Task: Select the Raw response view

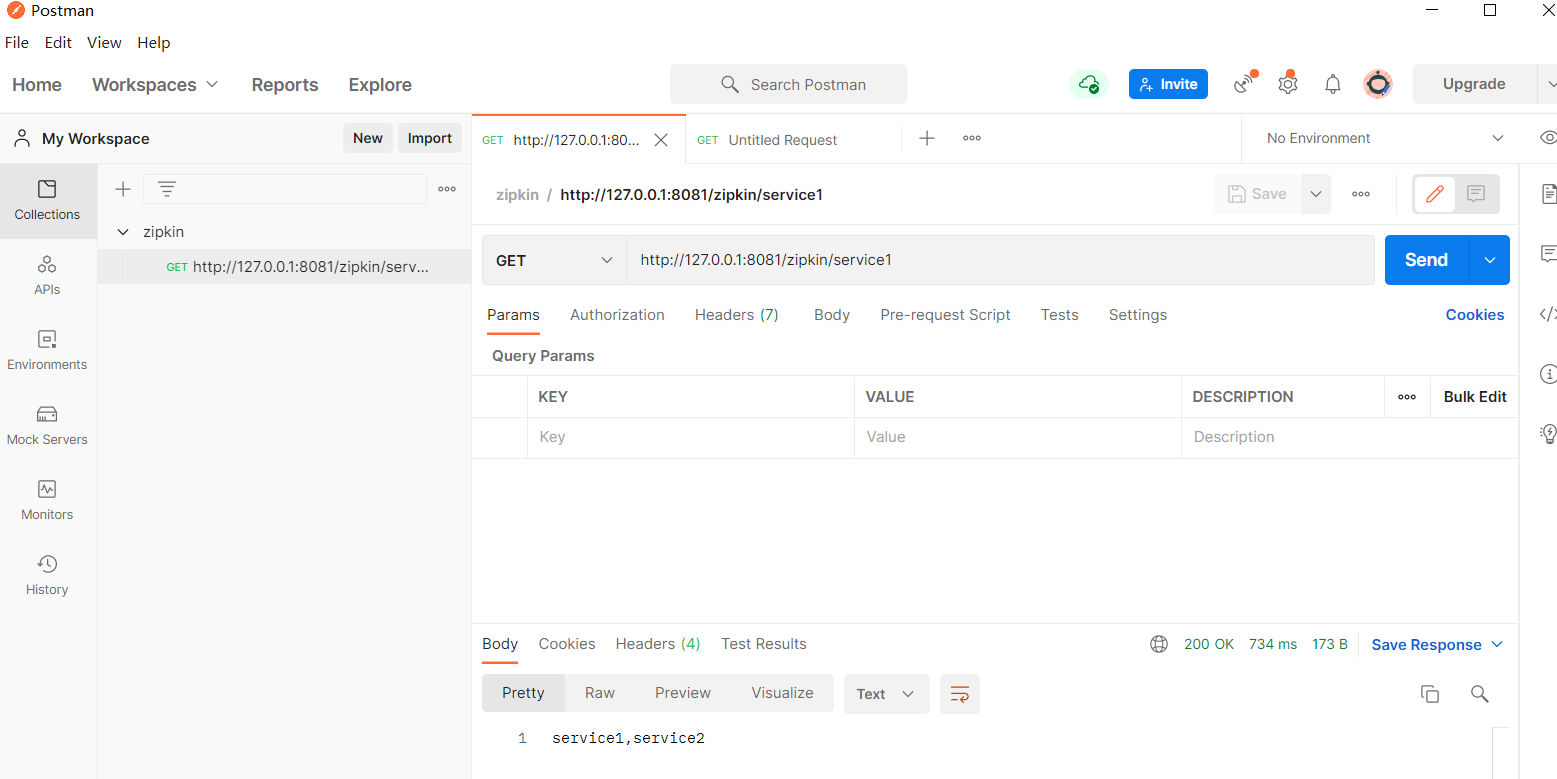Action: click(600, 693)
